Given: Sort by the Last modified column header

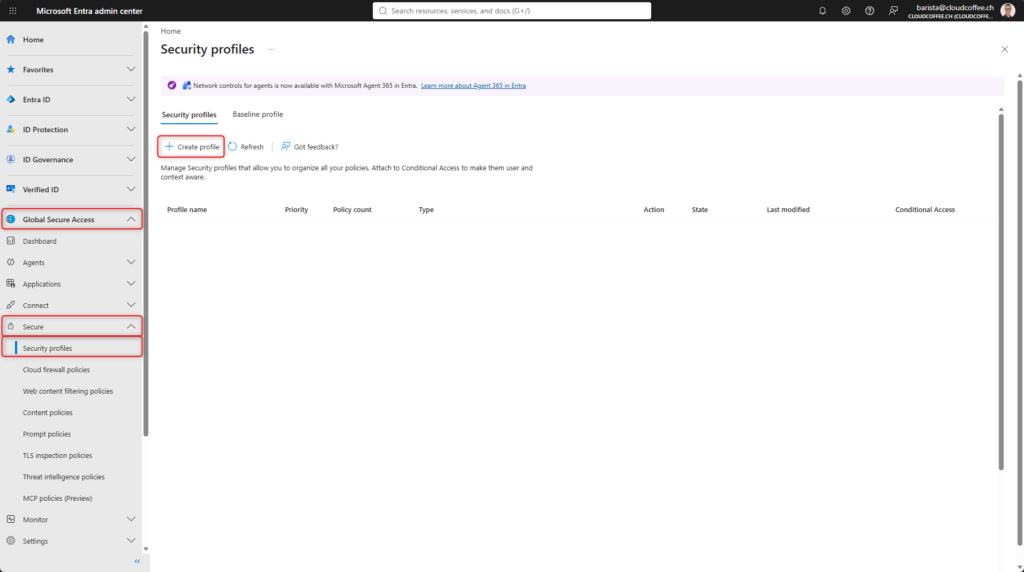Looking at the screenshot, I should pos(788,210).
